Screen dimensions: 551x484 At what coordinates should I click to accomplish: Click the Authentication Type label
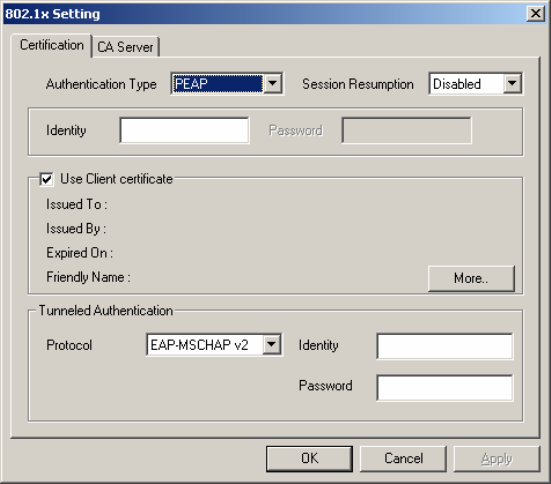click(101, 84)
